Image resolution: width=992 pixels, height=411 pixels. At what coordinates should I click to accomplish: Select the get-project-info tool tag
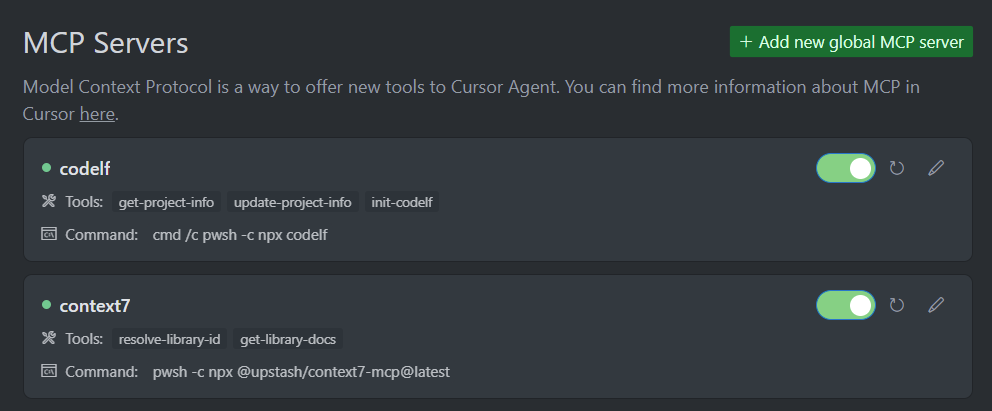[x=167, y=202]
